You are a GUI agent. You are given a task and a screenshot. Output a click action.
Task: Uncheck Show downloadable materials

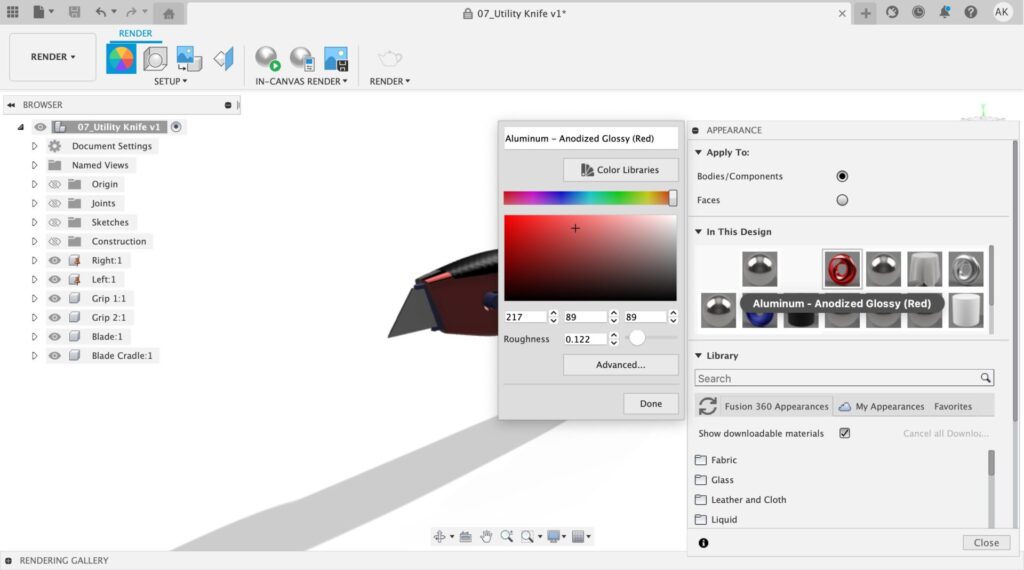point(845,433)
